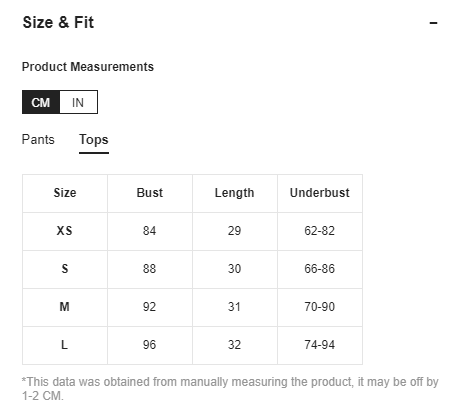Click the Bust column header
Screen dimensions: 459x414
click(x=150, y=193)
